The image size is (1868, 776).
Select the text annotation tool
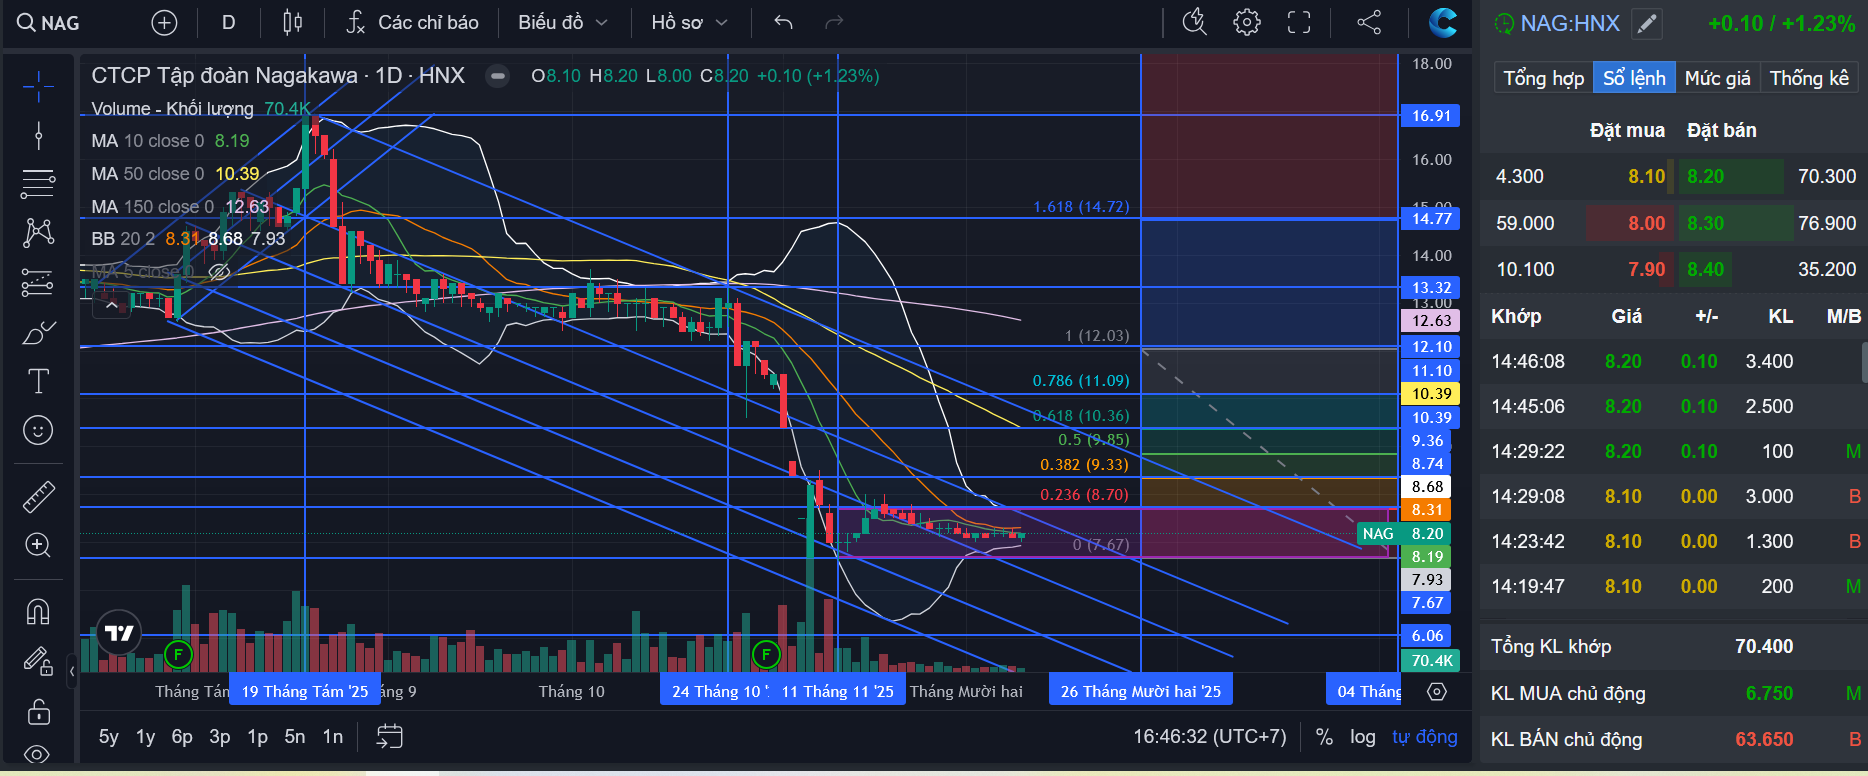tap(38, 381)
